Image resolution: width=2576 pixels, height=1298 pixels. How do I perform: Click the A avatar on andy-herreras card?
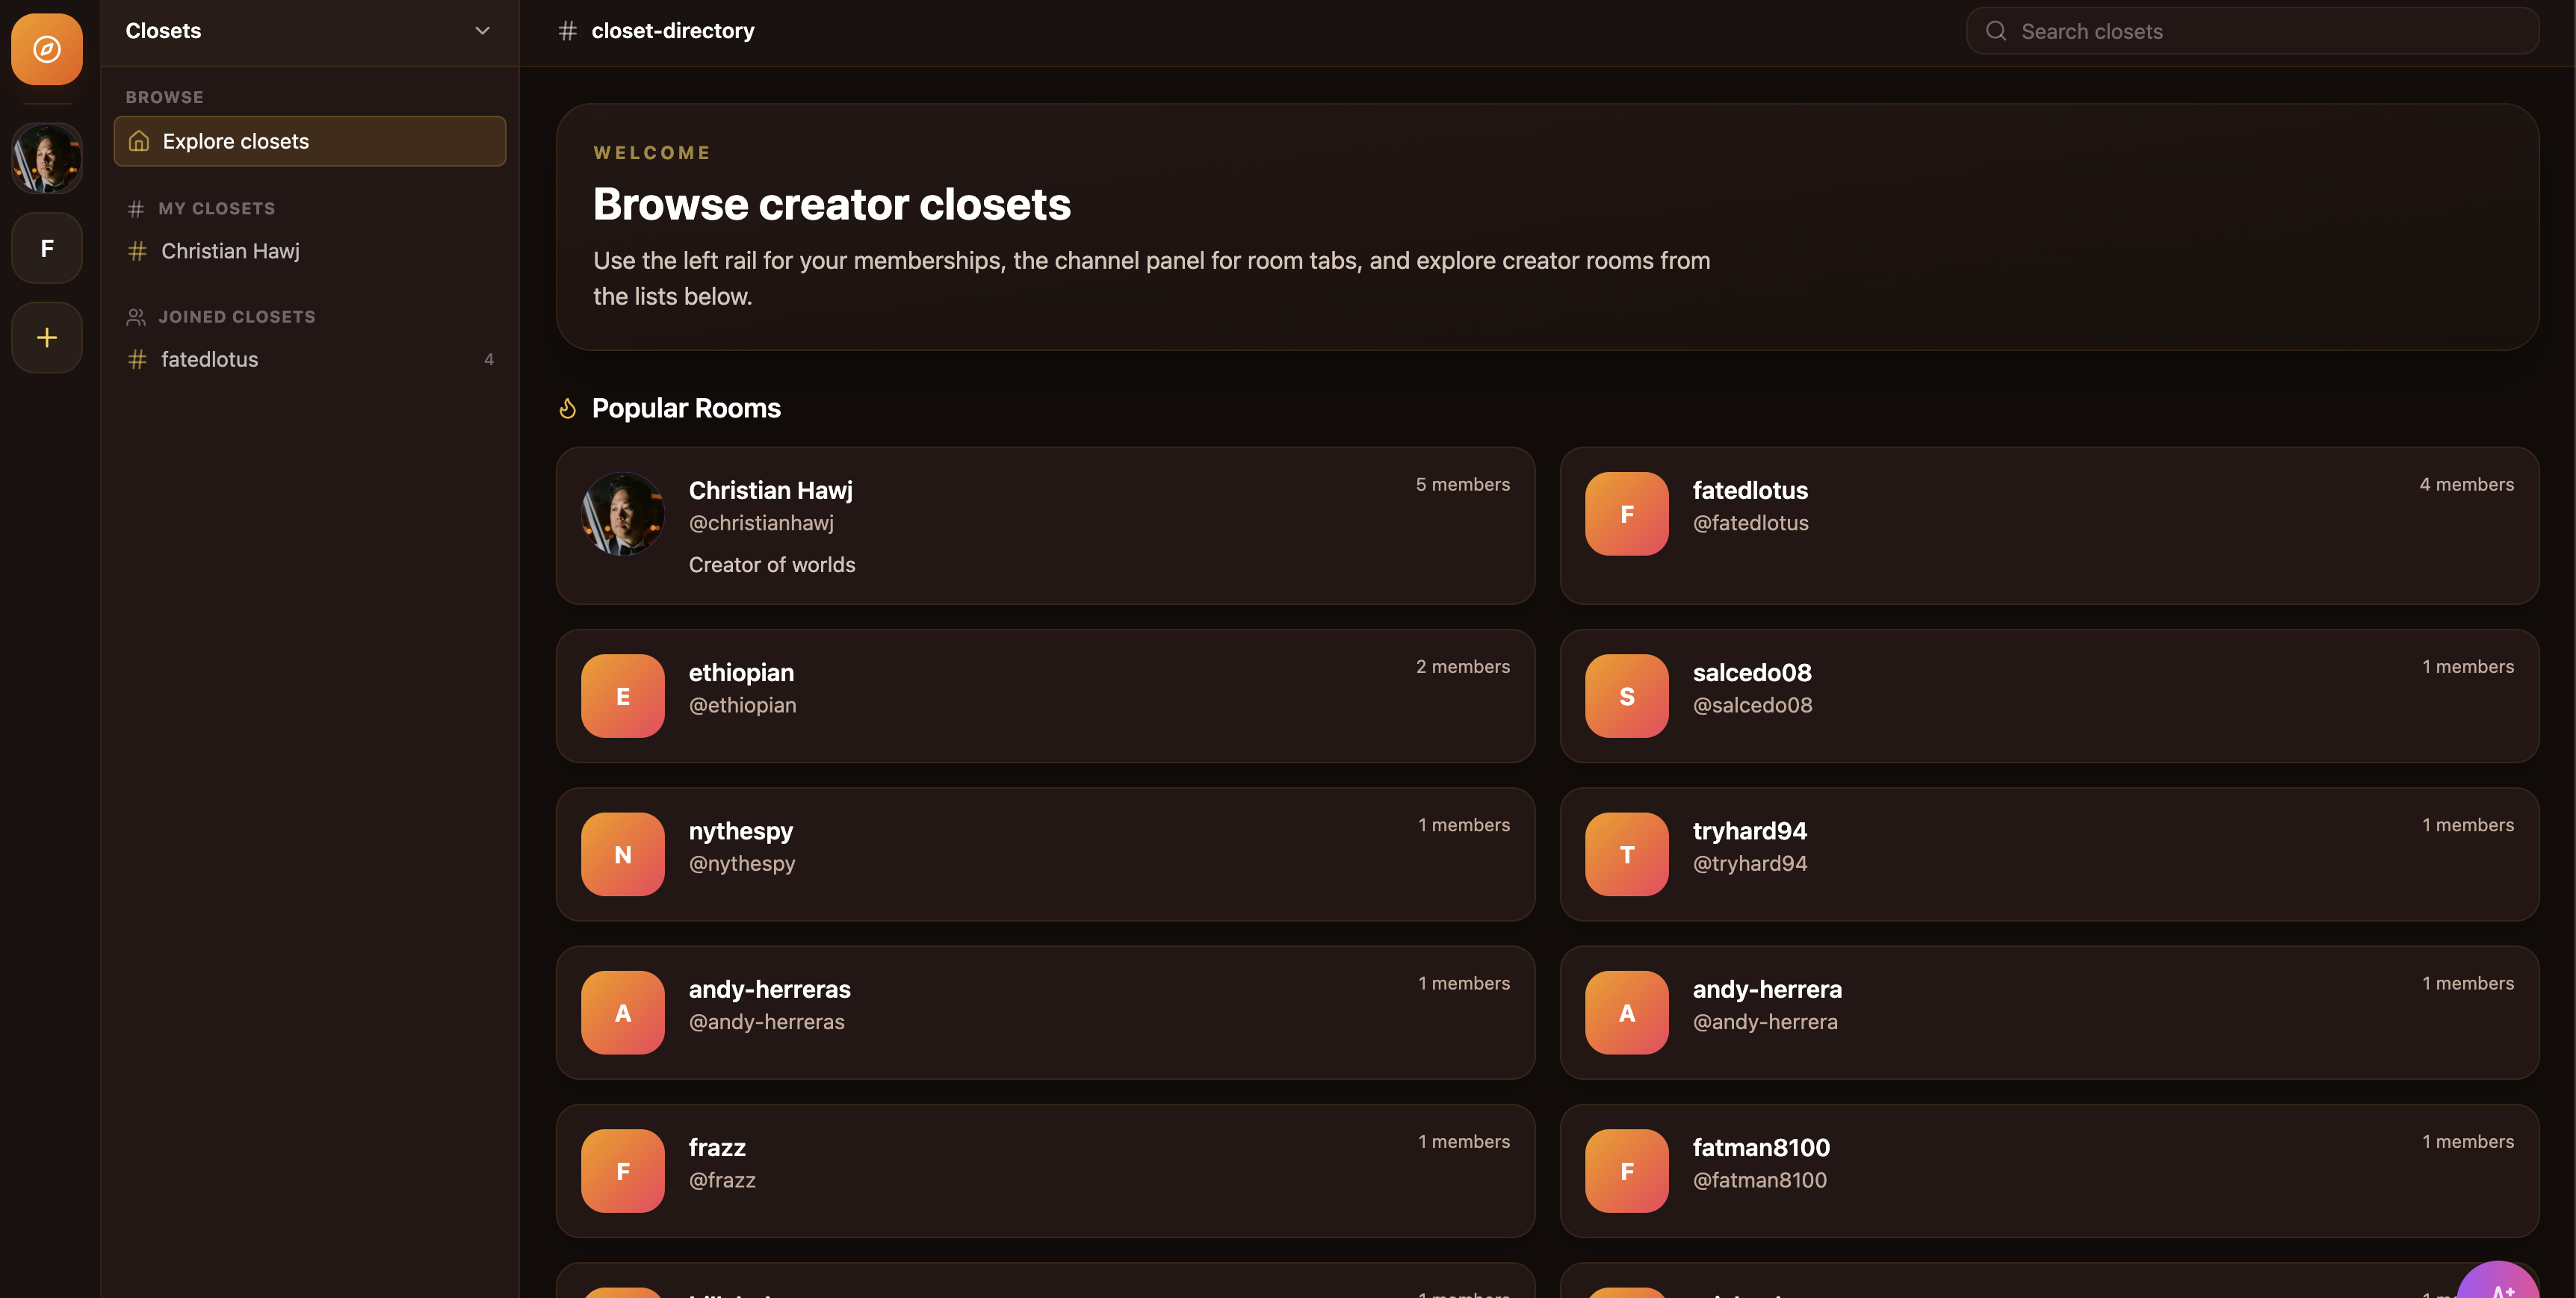coord(622,1013)
